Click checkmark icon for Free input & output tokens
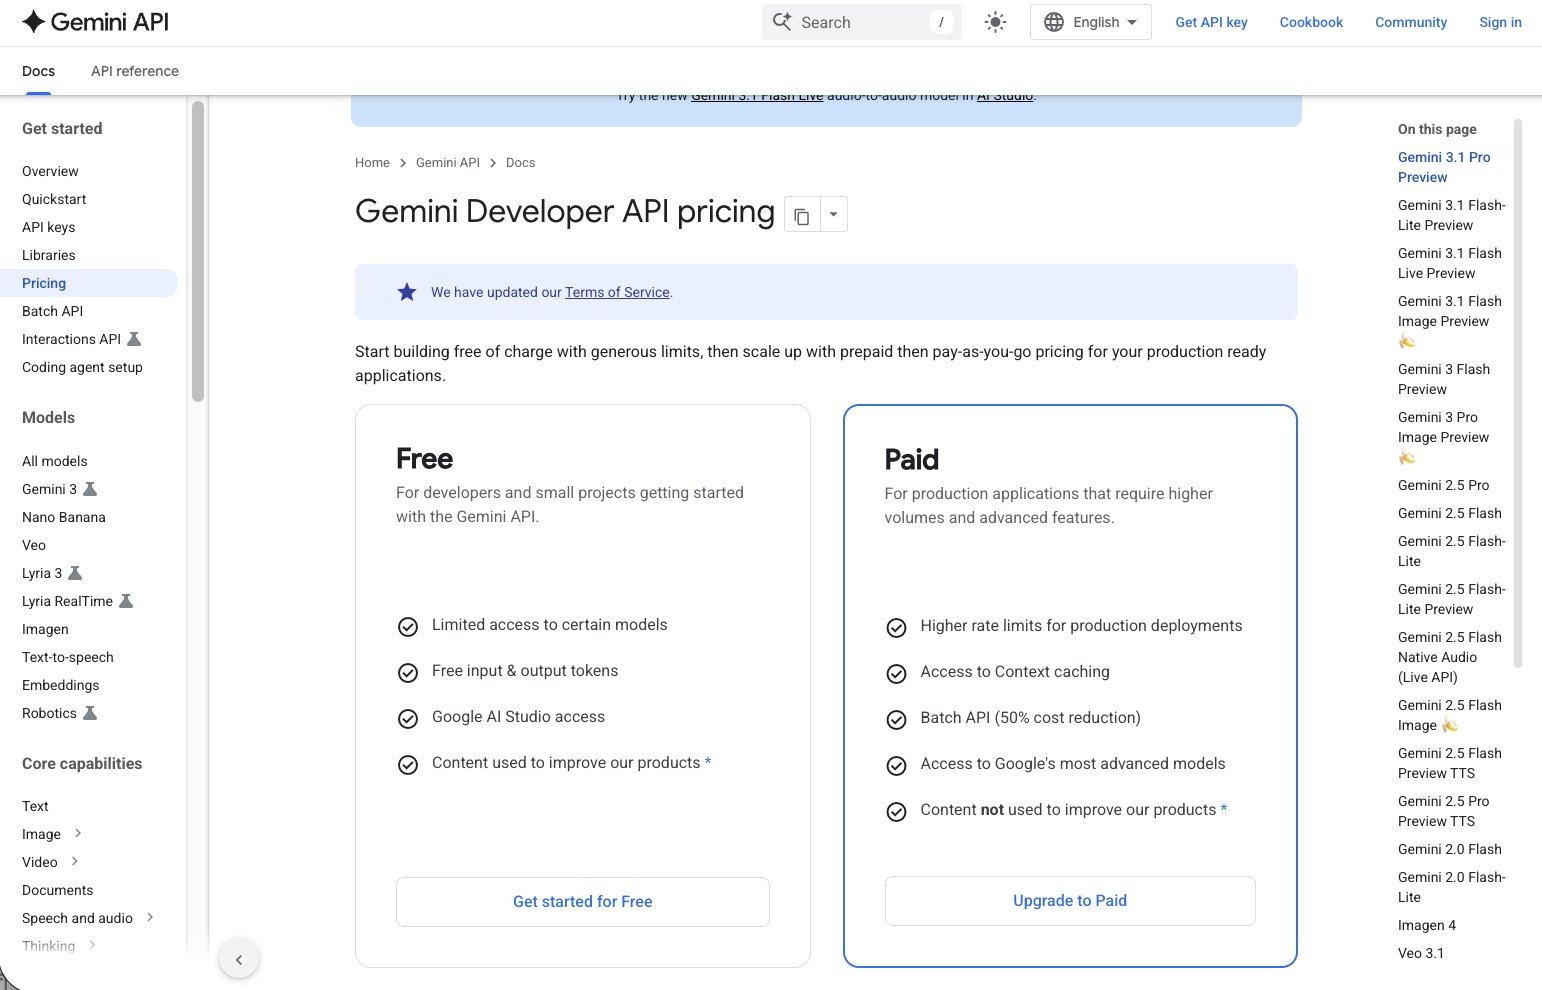1542x990 pixels. click(x=408, y=673)
